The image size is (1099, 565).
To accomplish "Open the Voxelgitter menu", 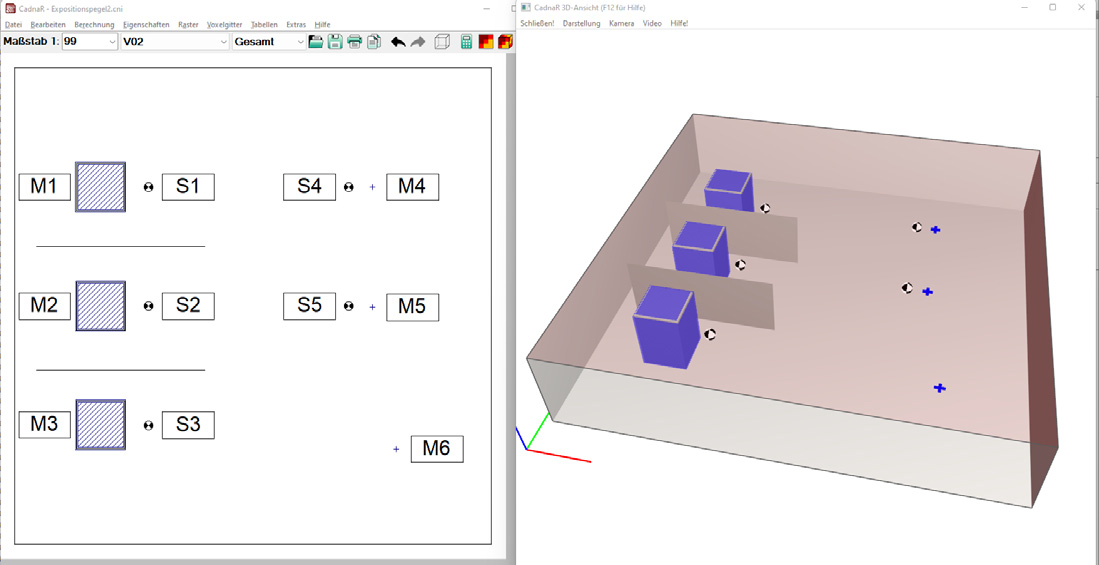I will pyautogui.click(x=224, y=25).
